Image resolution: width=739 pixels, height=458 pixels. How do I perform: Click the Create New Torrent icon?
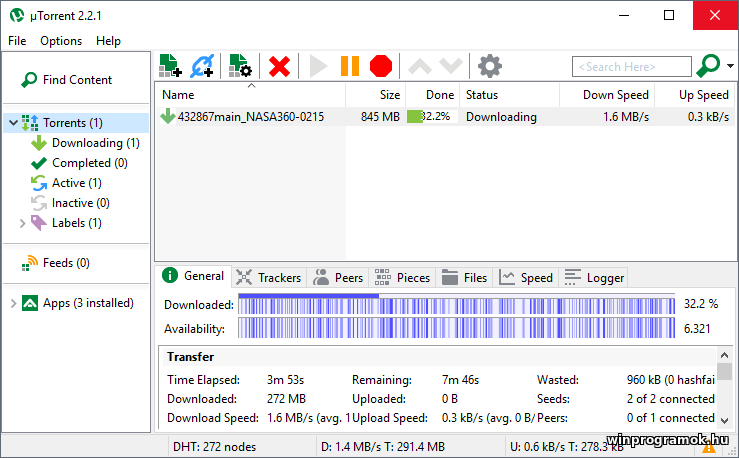(x=240, y=66)
